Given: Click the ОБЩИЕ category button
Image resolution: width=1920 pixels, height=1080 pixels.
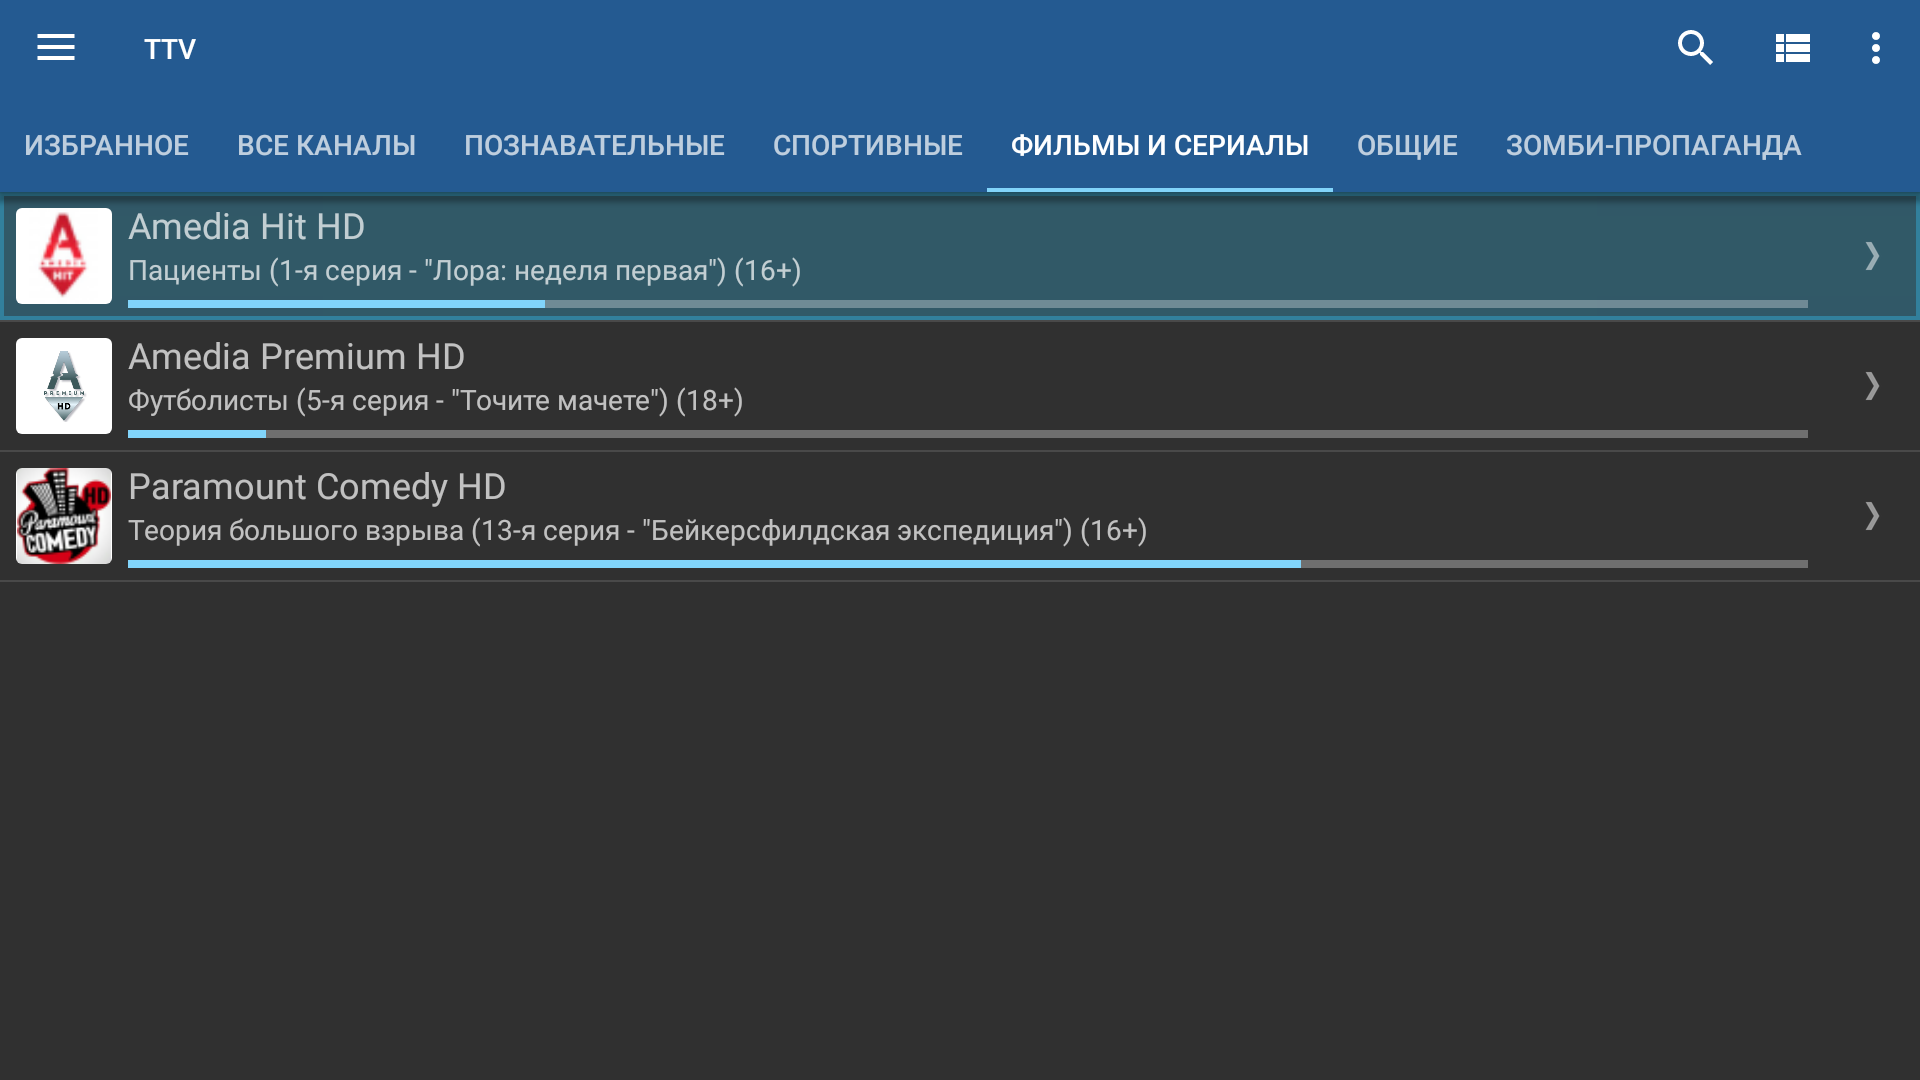Looking at the screenshot, I should click(x=1407, y=145).
